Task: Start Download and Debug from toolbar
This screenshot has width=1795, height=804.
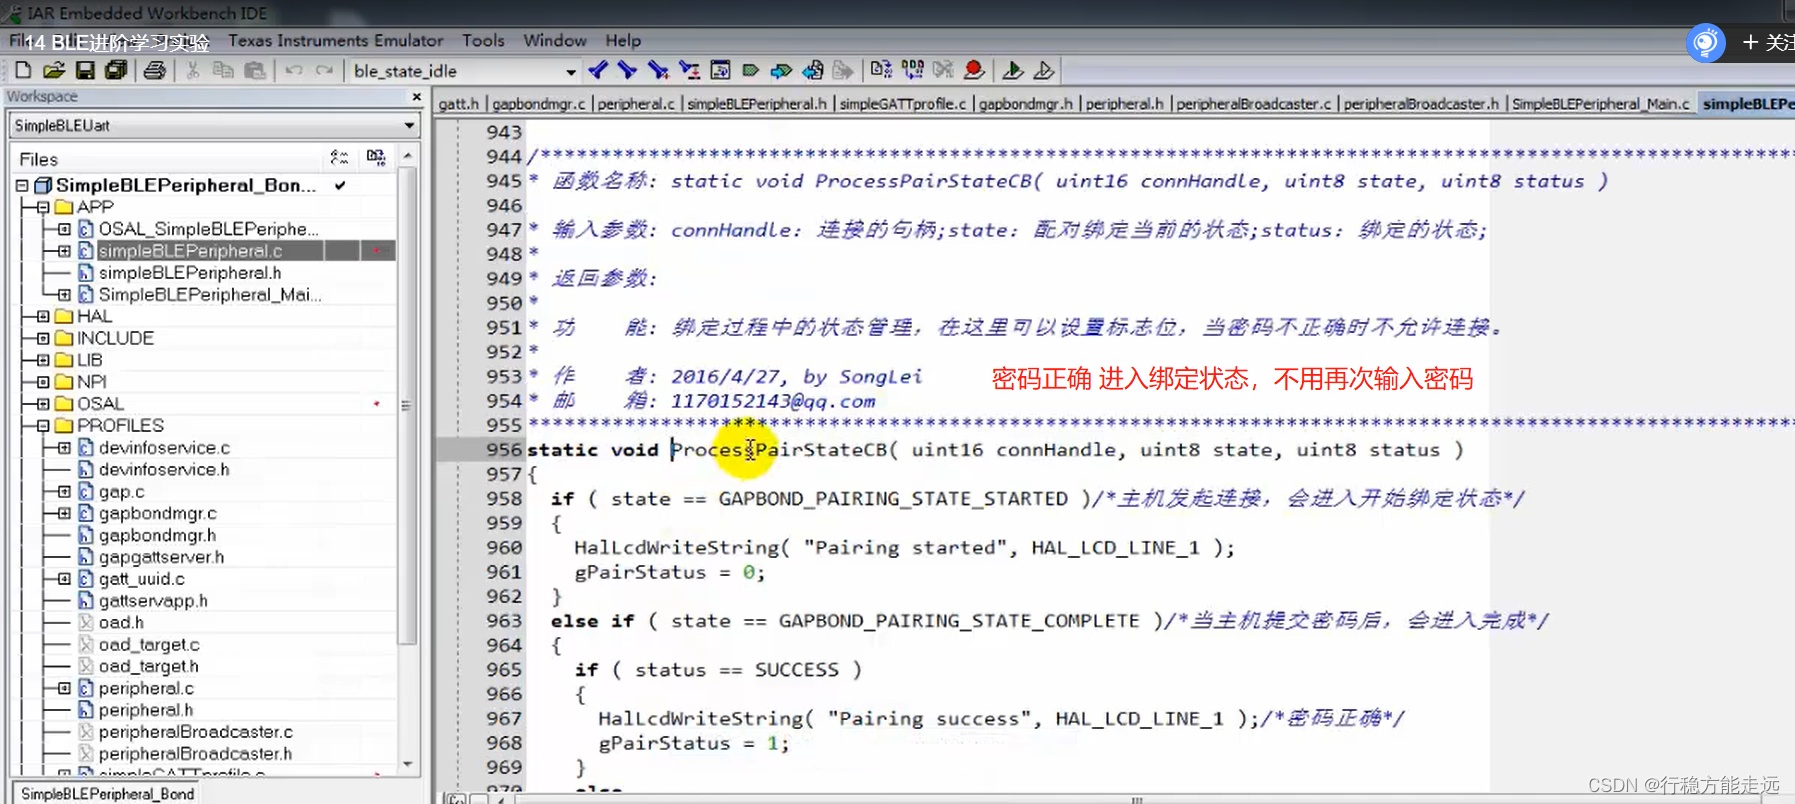Action: [1012, 70]
